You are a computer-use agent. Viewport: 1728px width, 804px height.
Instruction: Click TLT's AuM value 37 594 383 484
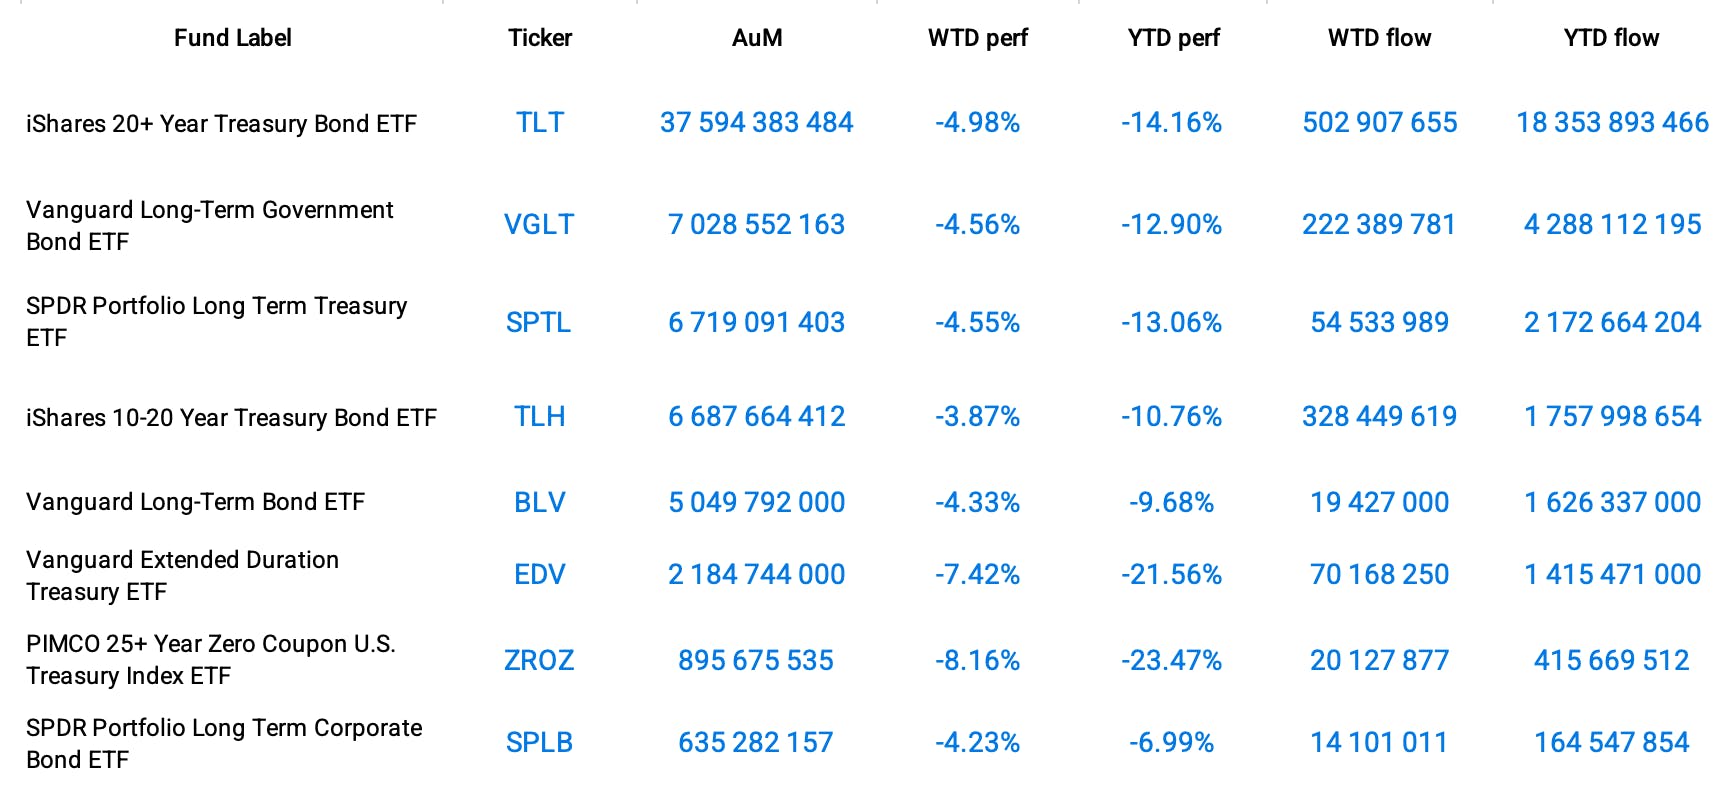(x=756, y=123)
